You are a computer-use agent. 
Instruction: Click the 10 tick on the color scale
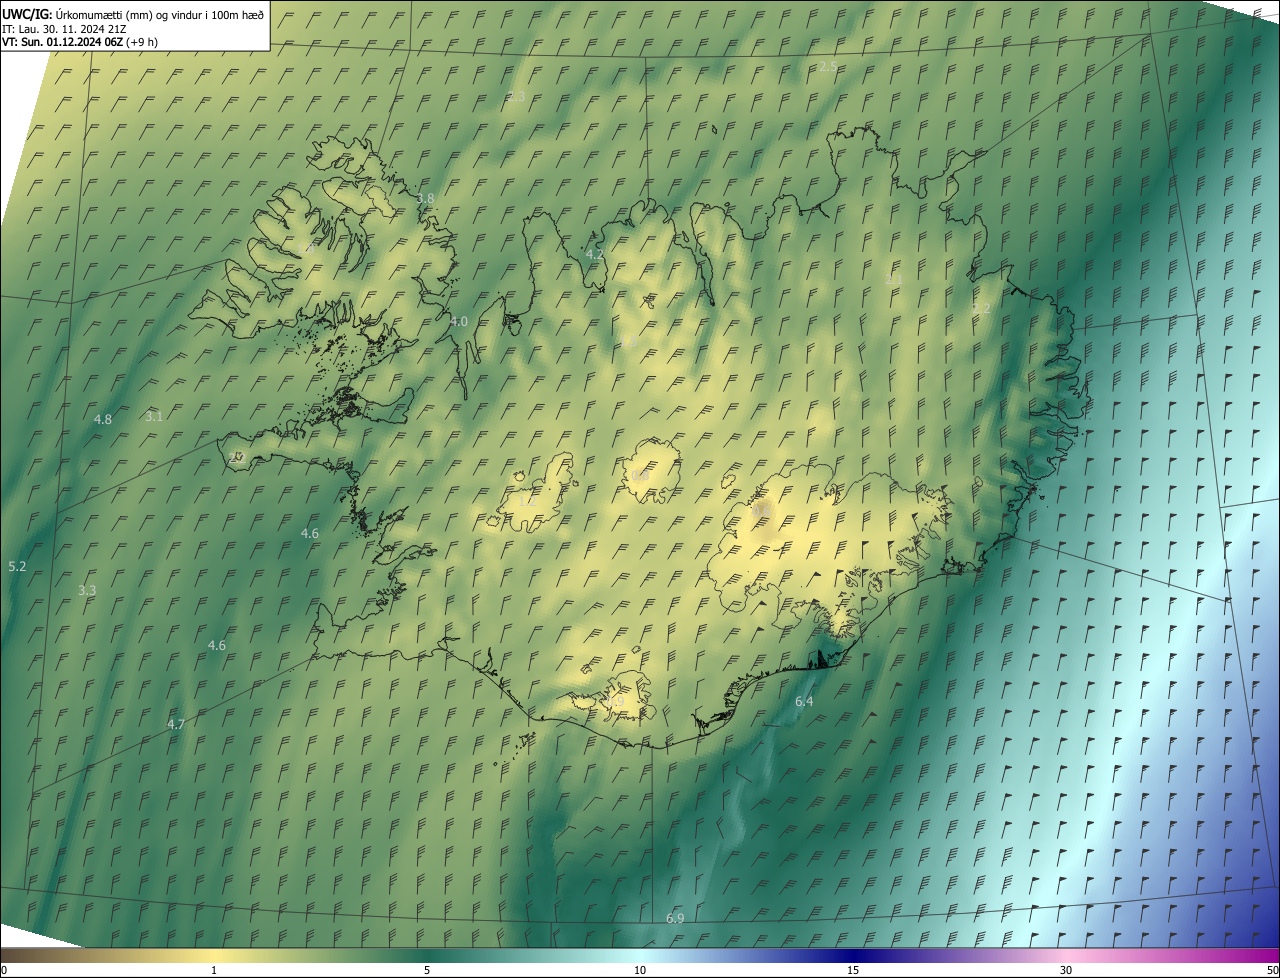pos(640,970)
